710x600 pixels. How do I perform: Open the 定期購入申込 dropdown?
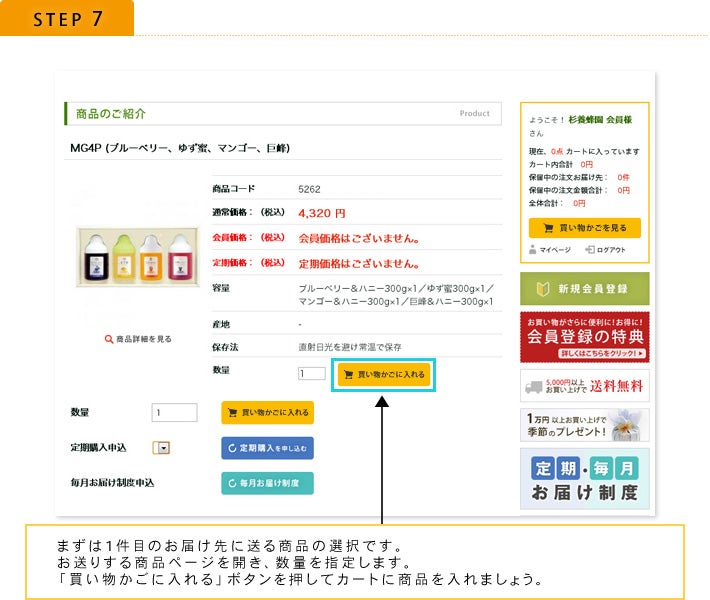(162, 448)
